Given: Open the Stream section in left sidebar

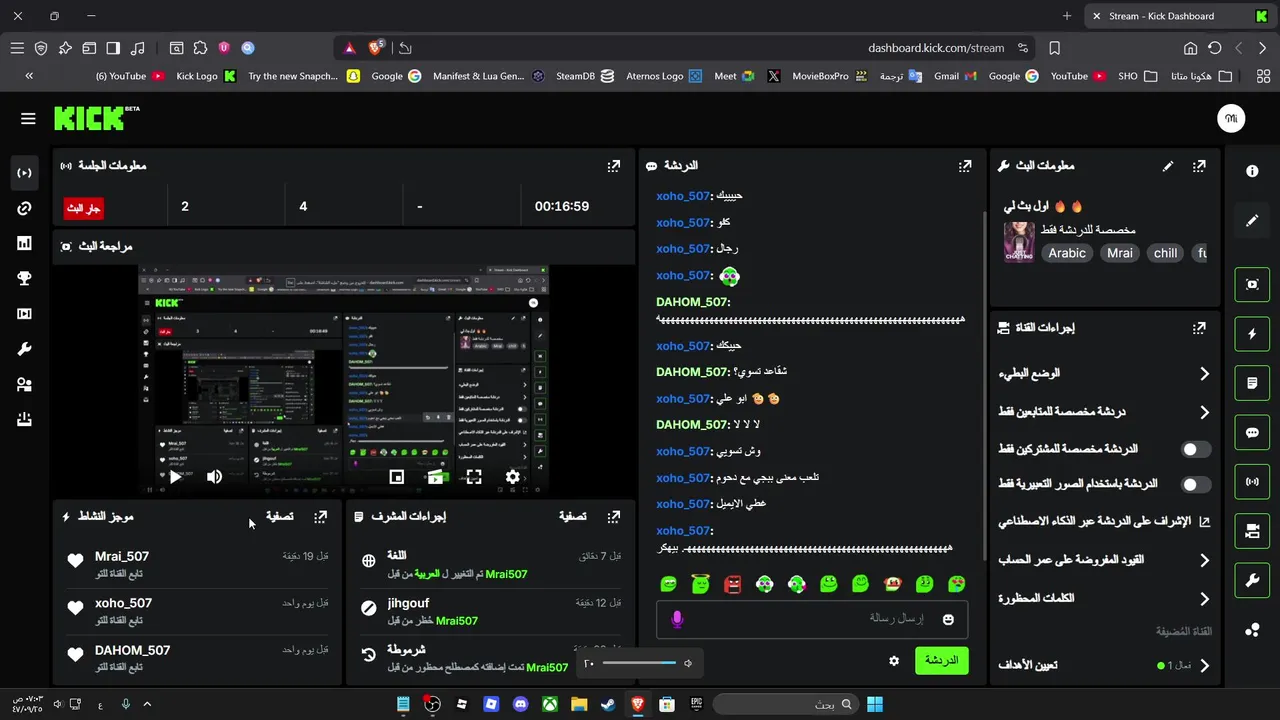Looking at the screenshot, I should pyautogui.click(x=25, y=173).
